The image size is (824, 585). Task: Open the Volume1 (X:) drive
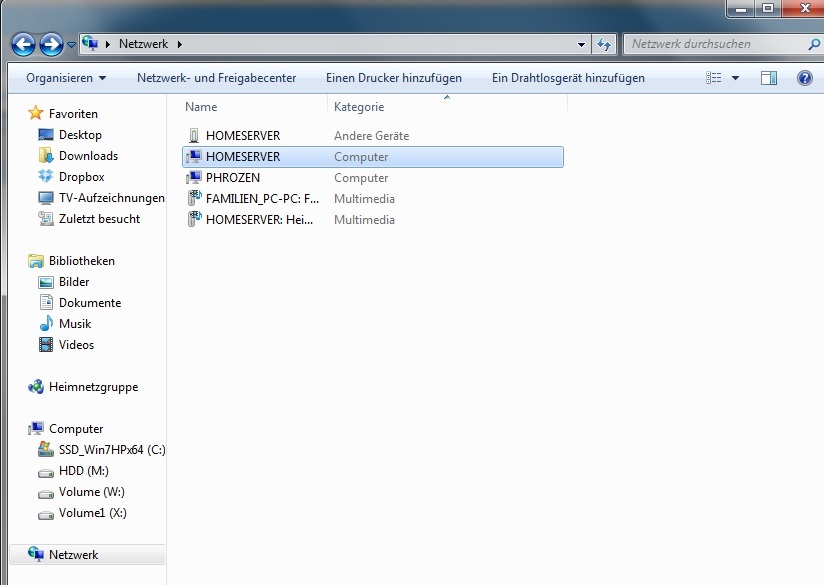pyautogui.click(x=92, y=513)
